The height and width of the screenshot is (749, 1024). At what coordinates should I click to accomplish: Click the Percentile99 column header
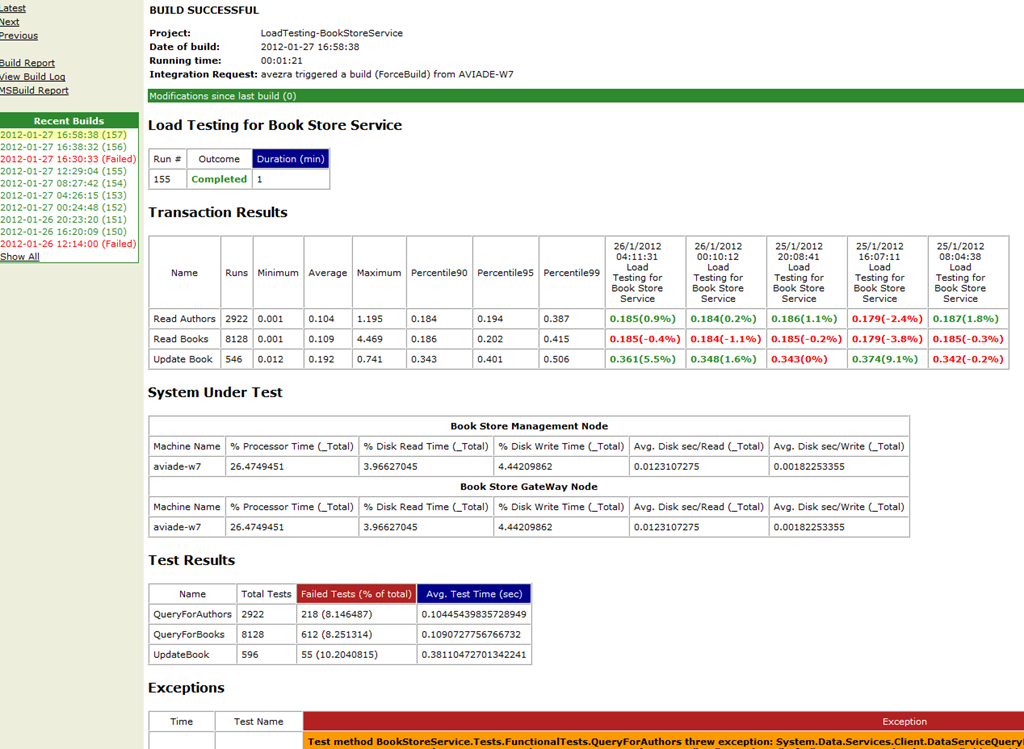[x=571, y=273]
